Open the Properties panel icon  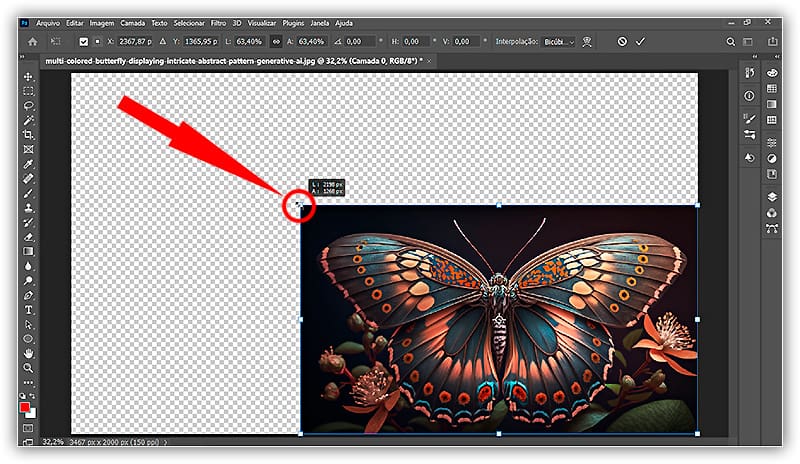772,143
